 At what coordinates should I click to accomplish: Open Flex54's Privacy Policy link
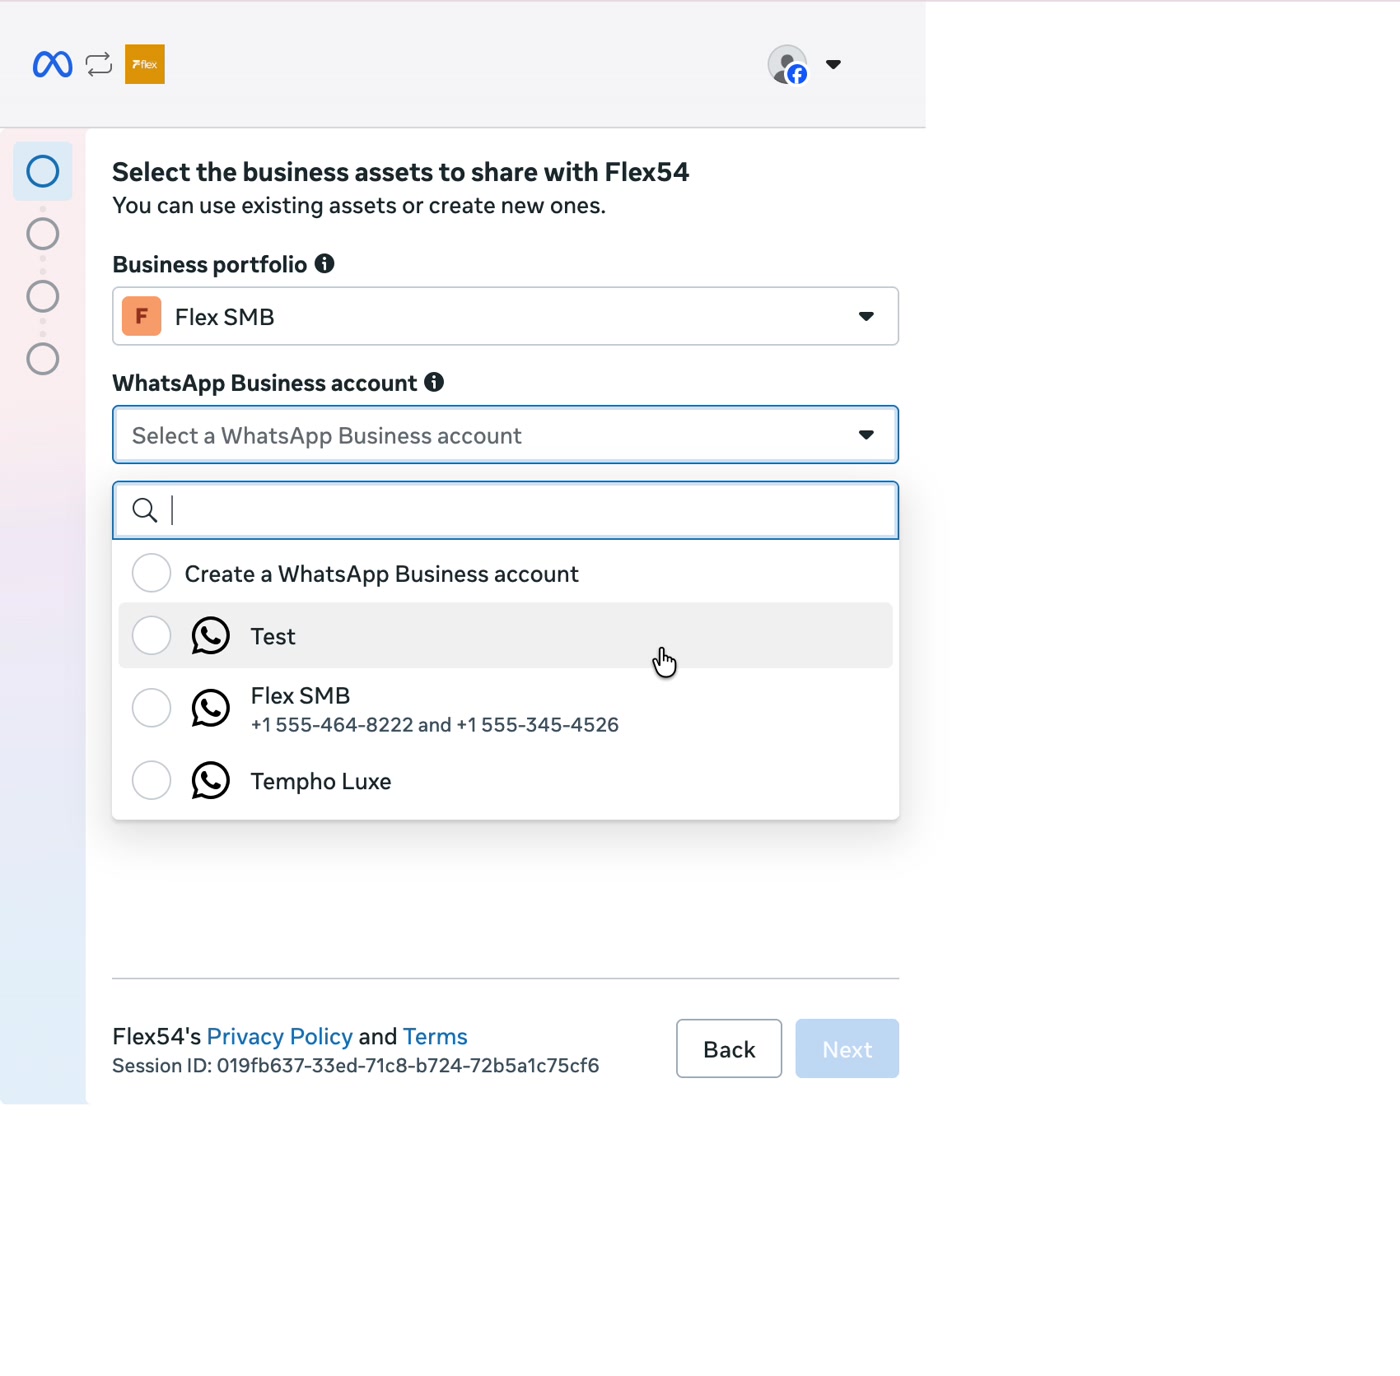coord(280,1036)
